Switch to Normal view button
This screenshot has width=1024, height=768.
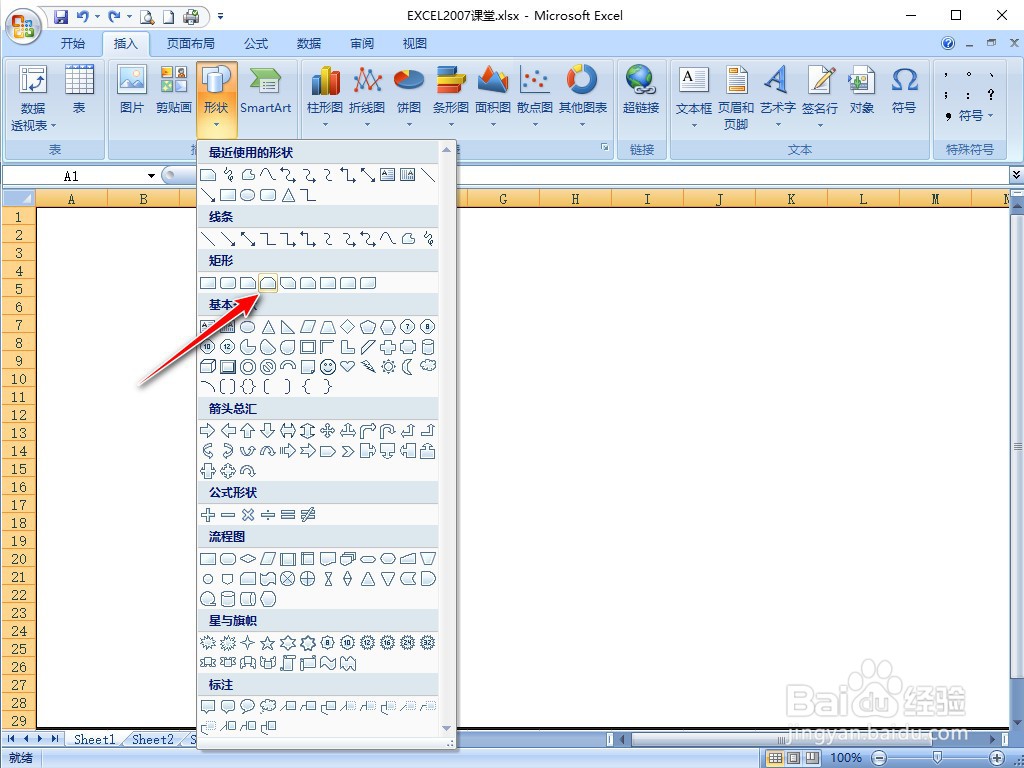[x=775, y=758]
